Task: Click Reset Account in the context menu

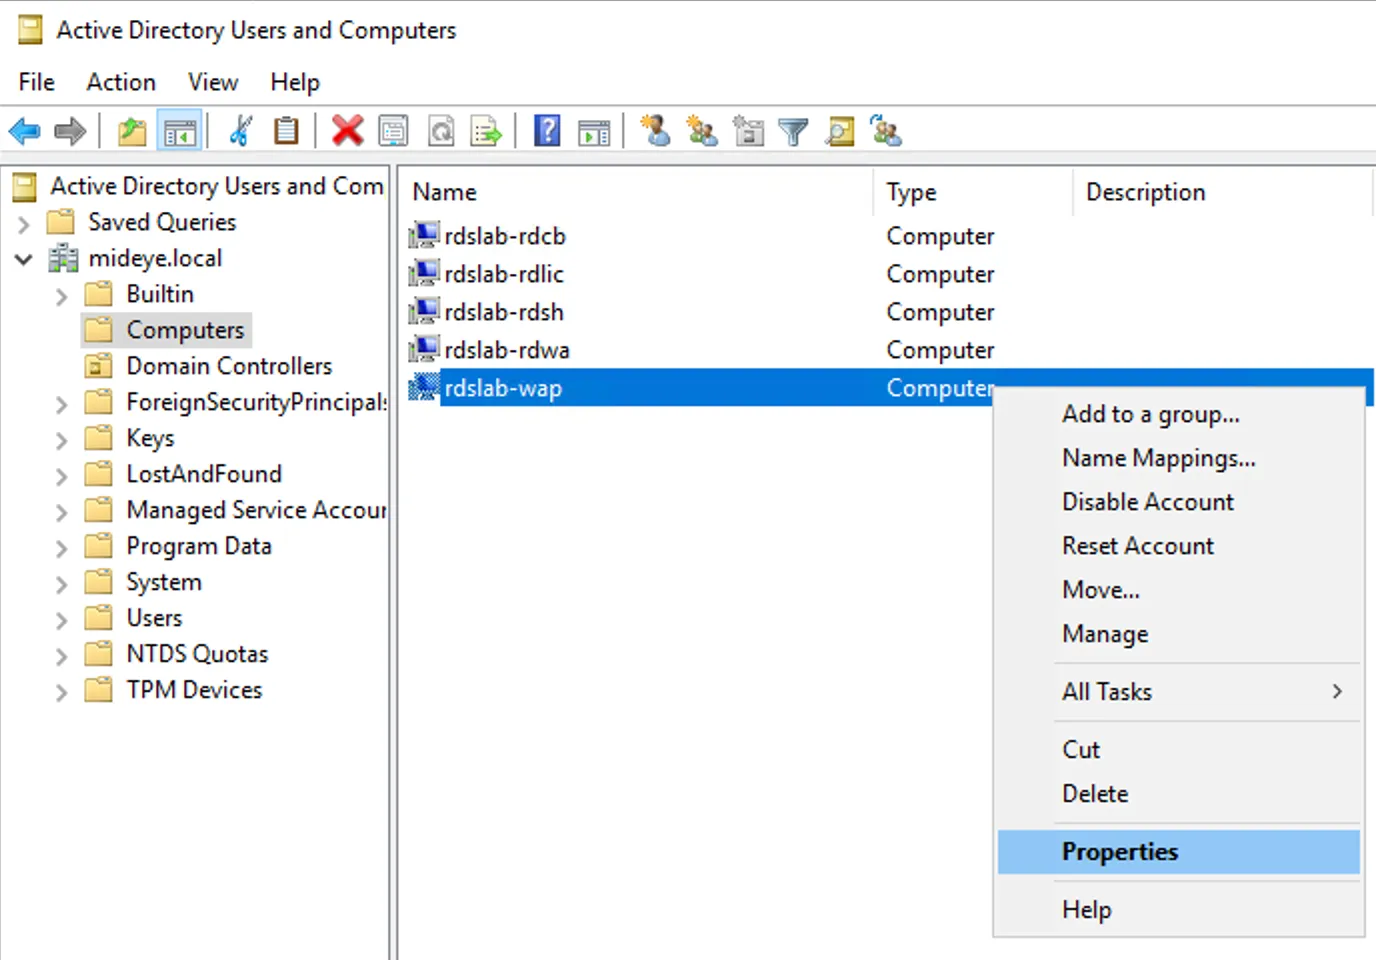Action: (1137, 546)
